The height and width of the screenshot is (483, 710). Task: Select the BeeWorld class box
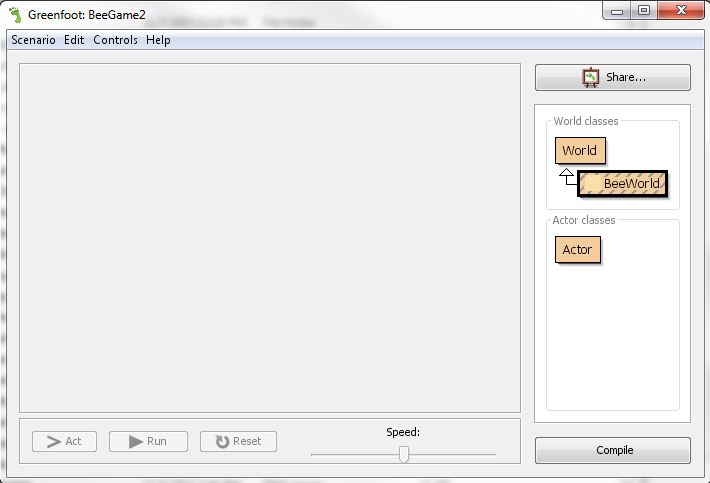(622, 183)
